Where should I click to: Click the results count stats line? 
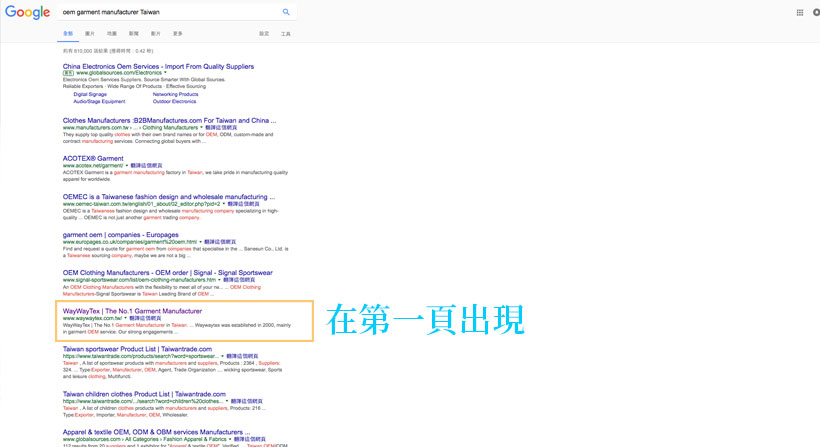coord(108,51)
